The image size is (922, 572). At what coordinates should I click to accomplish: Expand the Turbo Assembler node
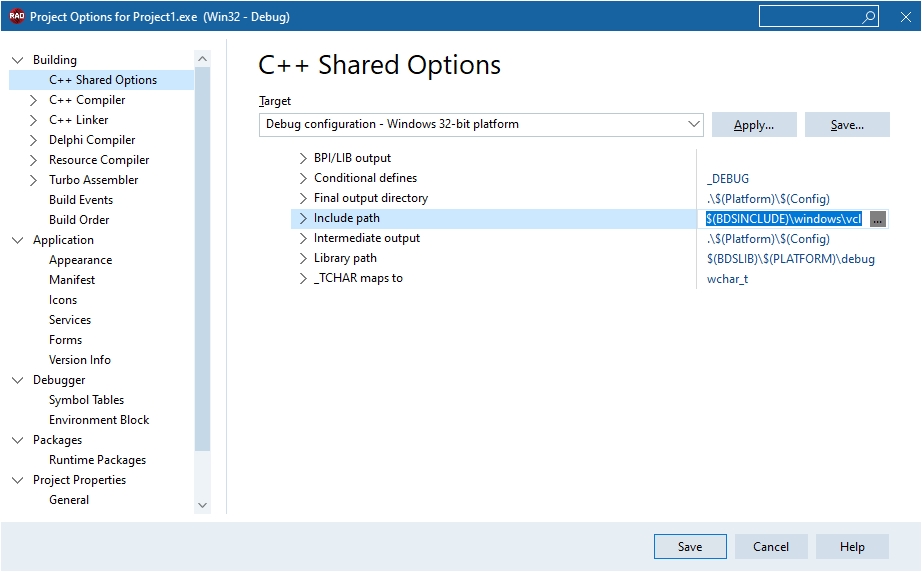click(x=34, y=180)
